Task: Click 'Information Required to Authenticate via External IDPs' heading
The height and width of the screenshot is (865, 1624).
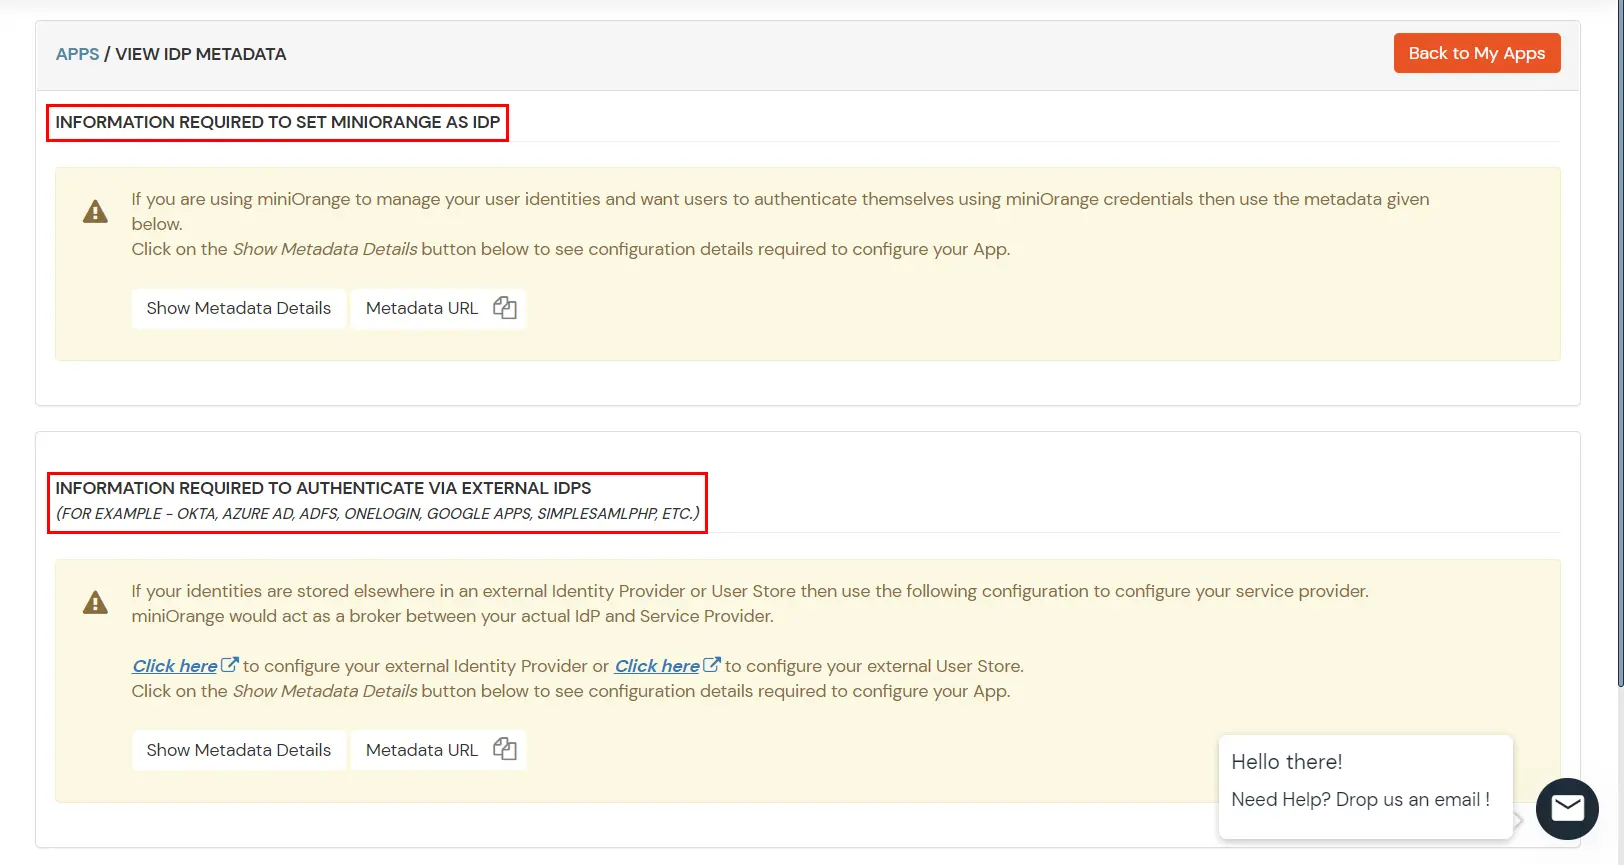Action: point(323,488)
